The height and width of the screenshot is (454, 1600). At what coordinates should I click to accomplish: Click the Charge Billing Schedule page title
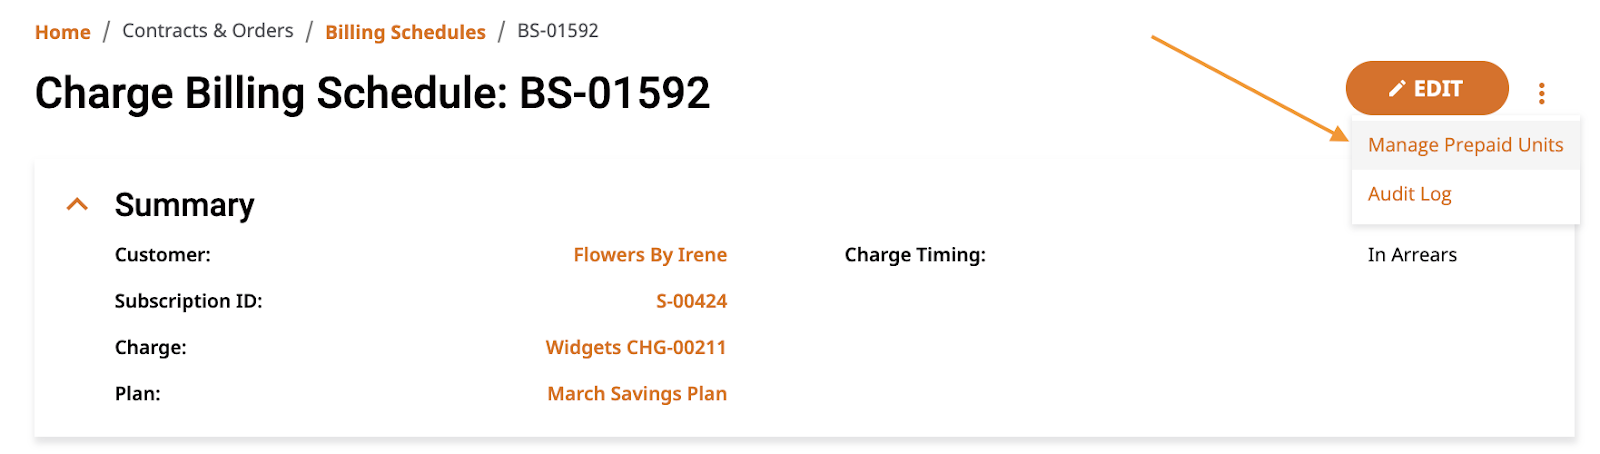[372, 93]
